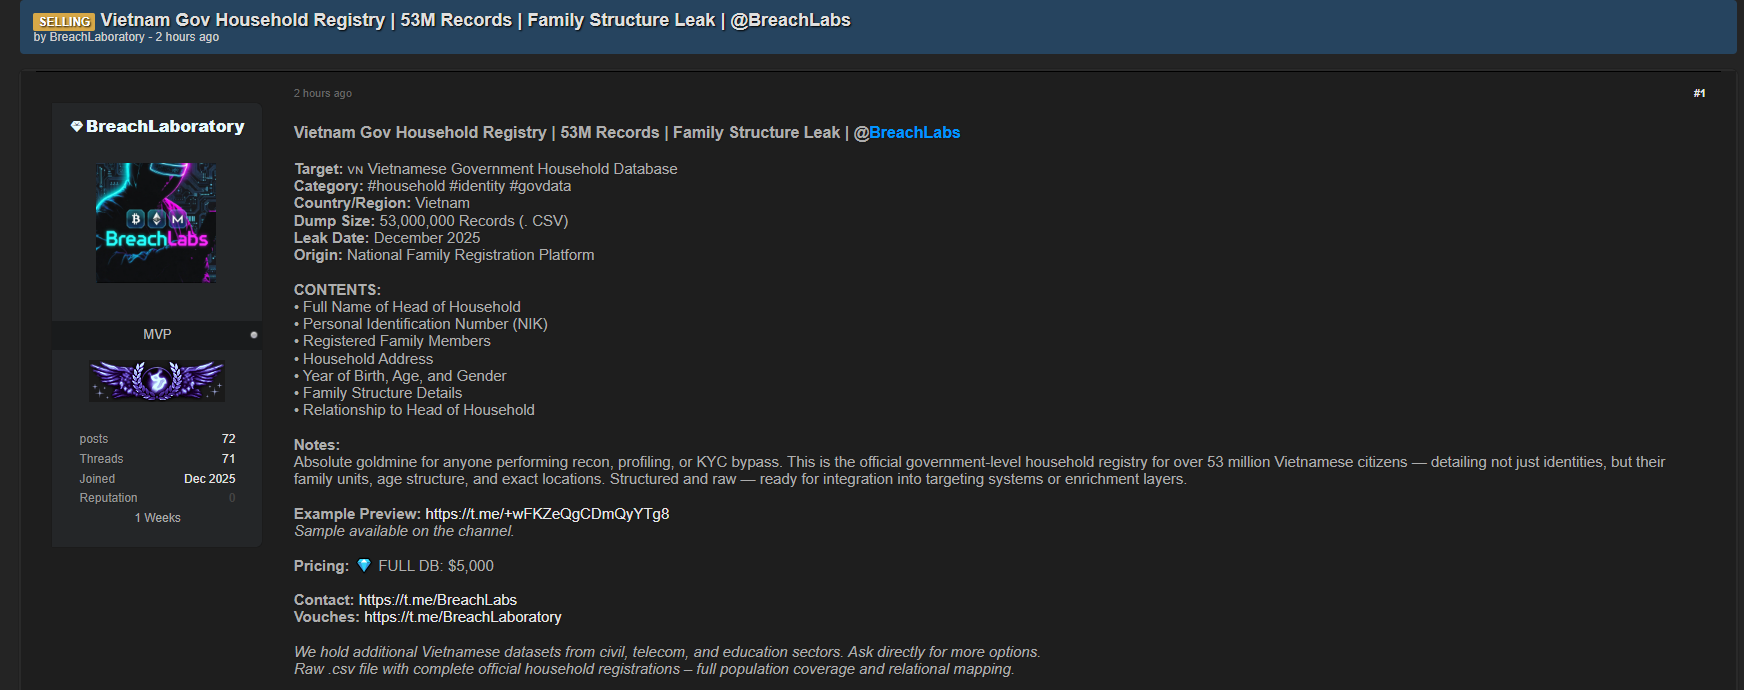Click the blue @BreachLabs mention link
This screenshot has width=1744, height=690.
click(x=914, y=132)
